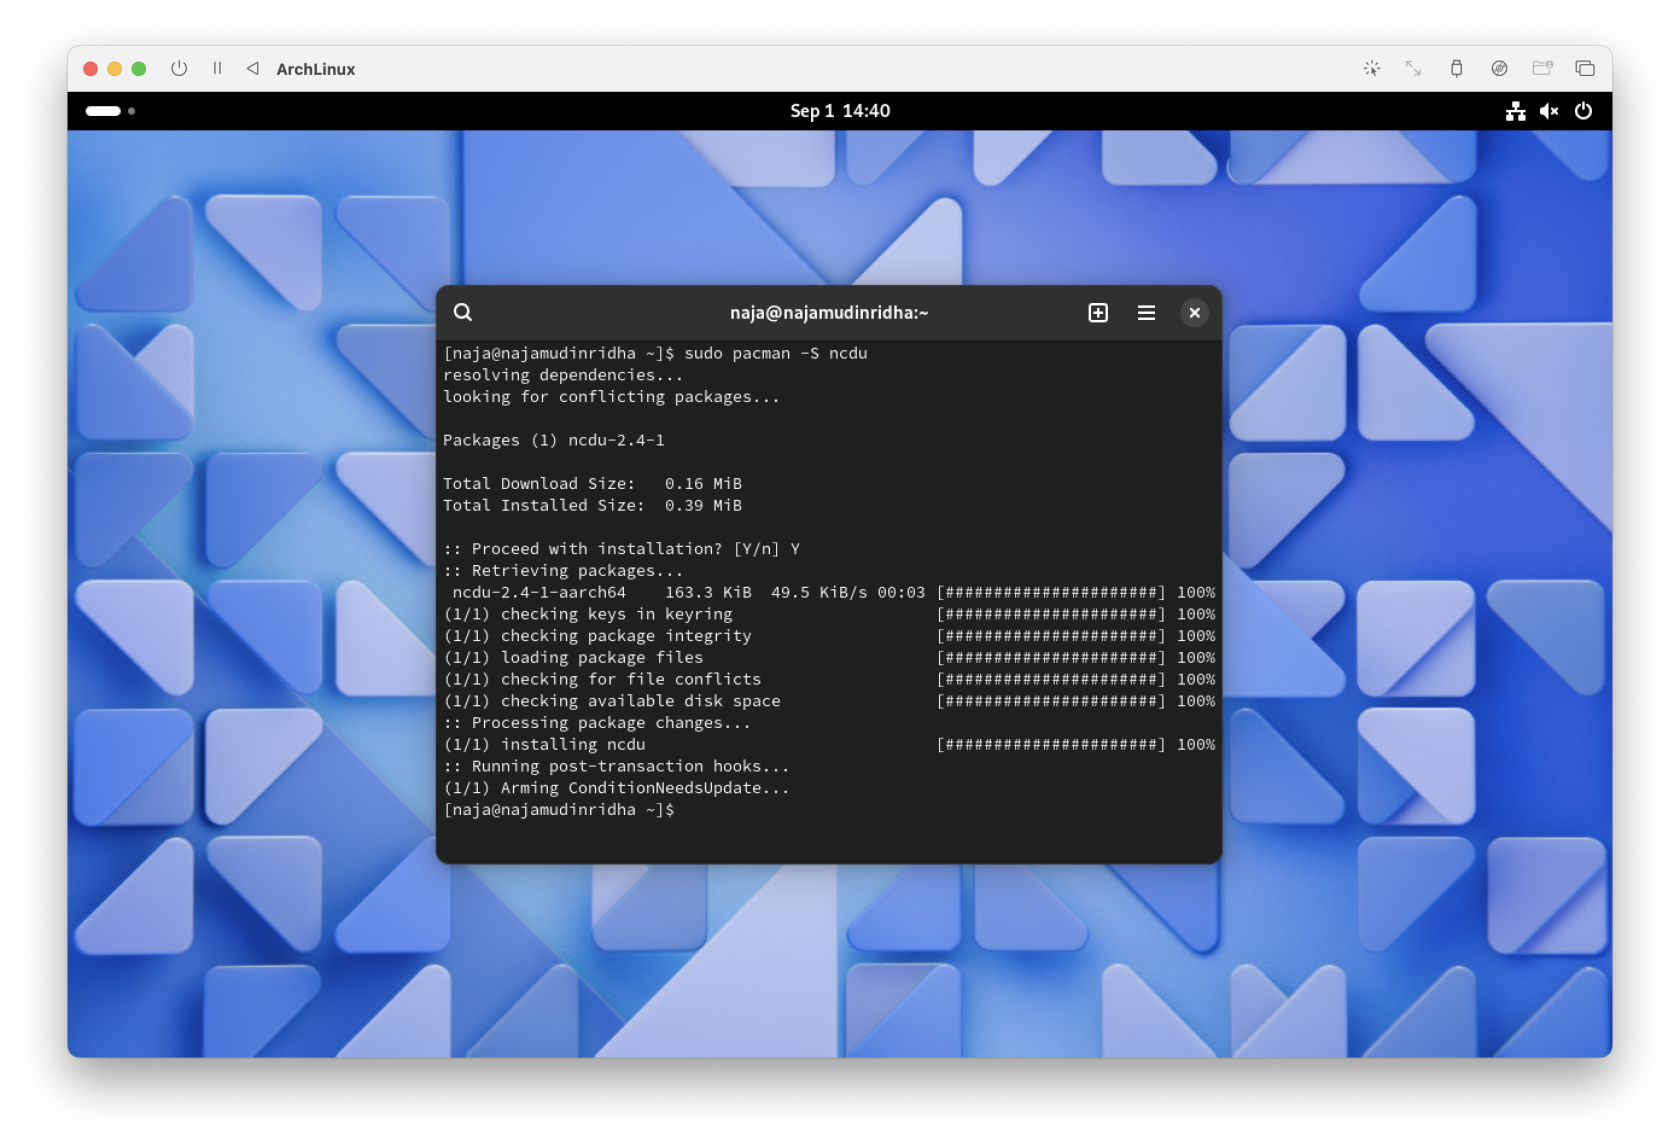Click the muted volume icon
The width and height of the screenshot is (1680, 1147).
pos(1549,111)
